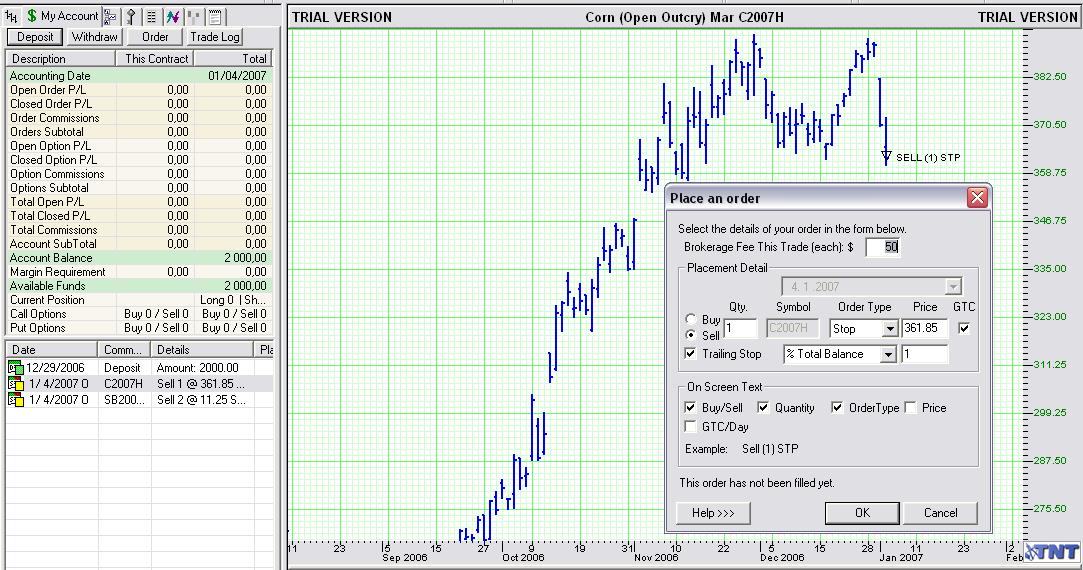
Task: Select the Accounting Date row
Action: point(139,76)
